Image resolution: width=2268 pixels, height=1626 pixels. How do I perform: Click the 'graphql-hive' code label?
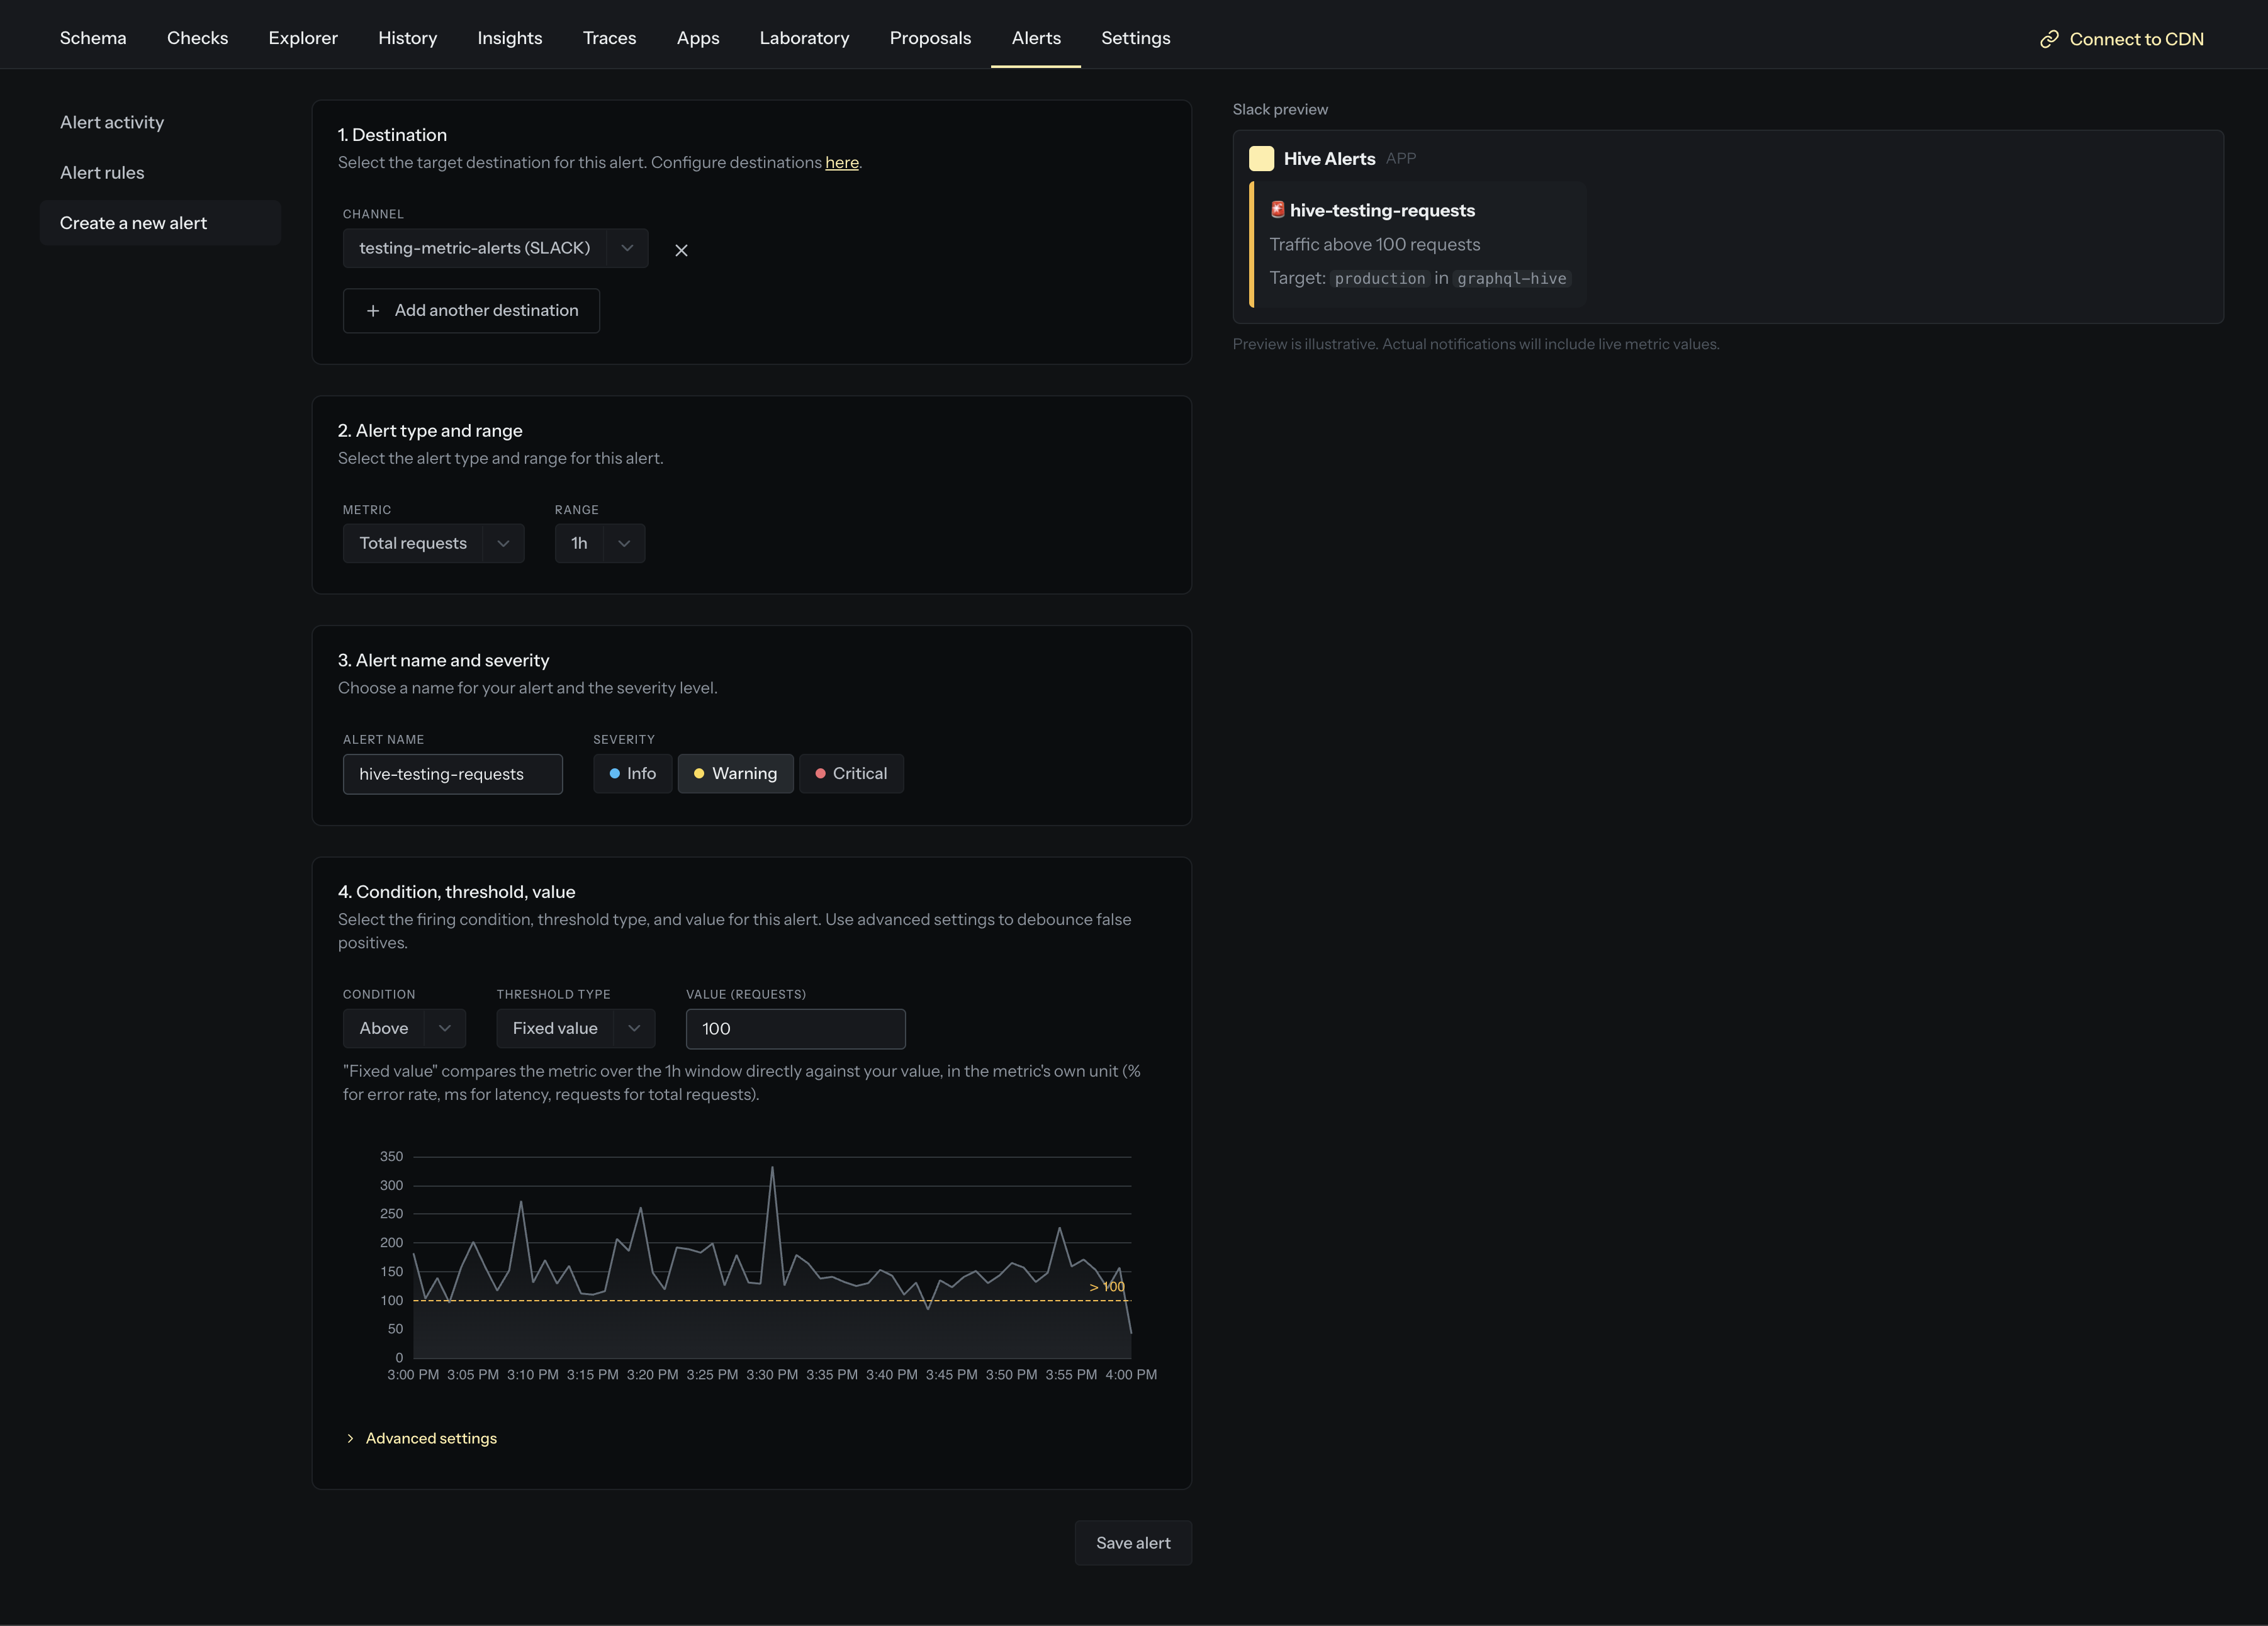[x=1512, y=278]
